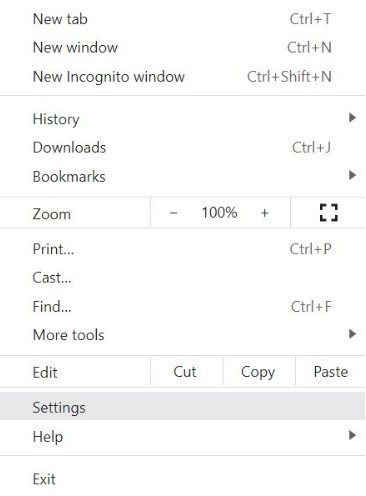Select Exit to close Chrome

pyautogui.click(x=182, y=479)
